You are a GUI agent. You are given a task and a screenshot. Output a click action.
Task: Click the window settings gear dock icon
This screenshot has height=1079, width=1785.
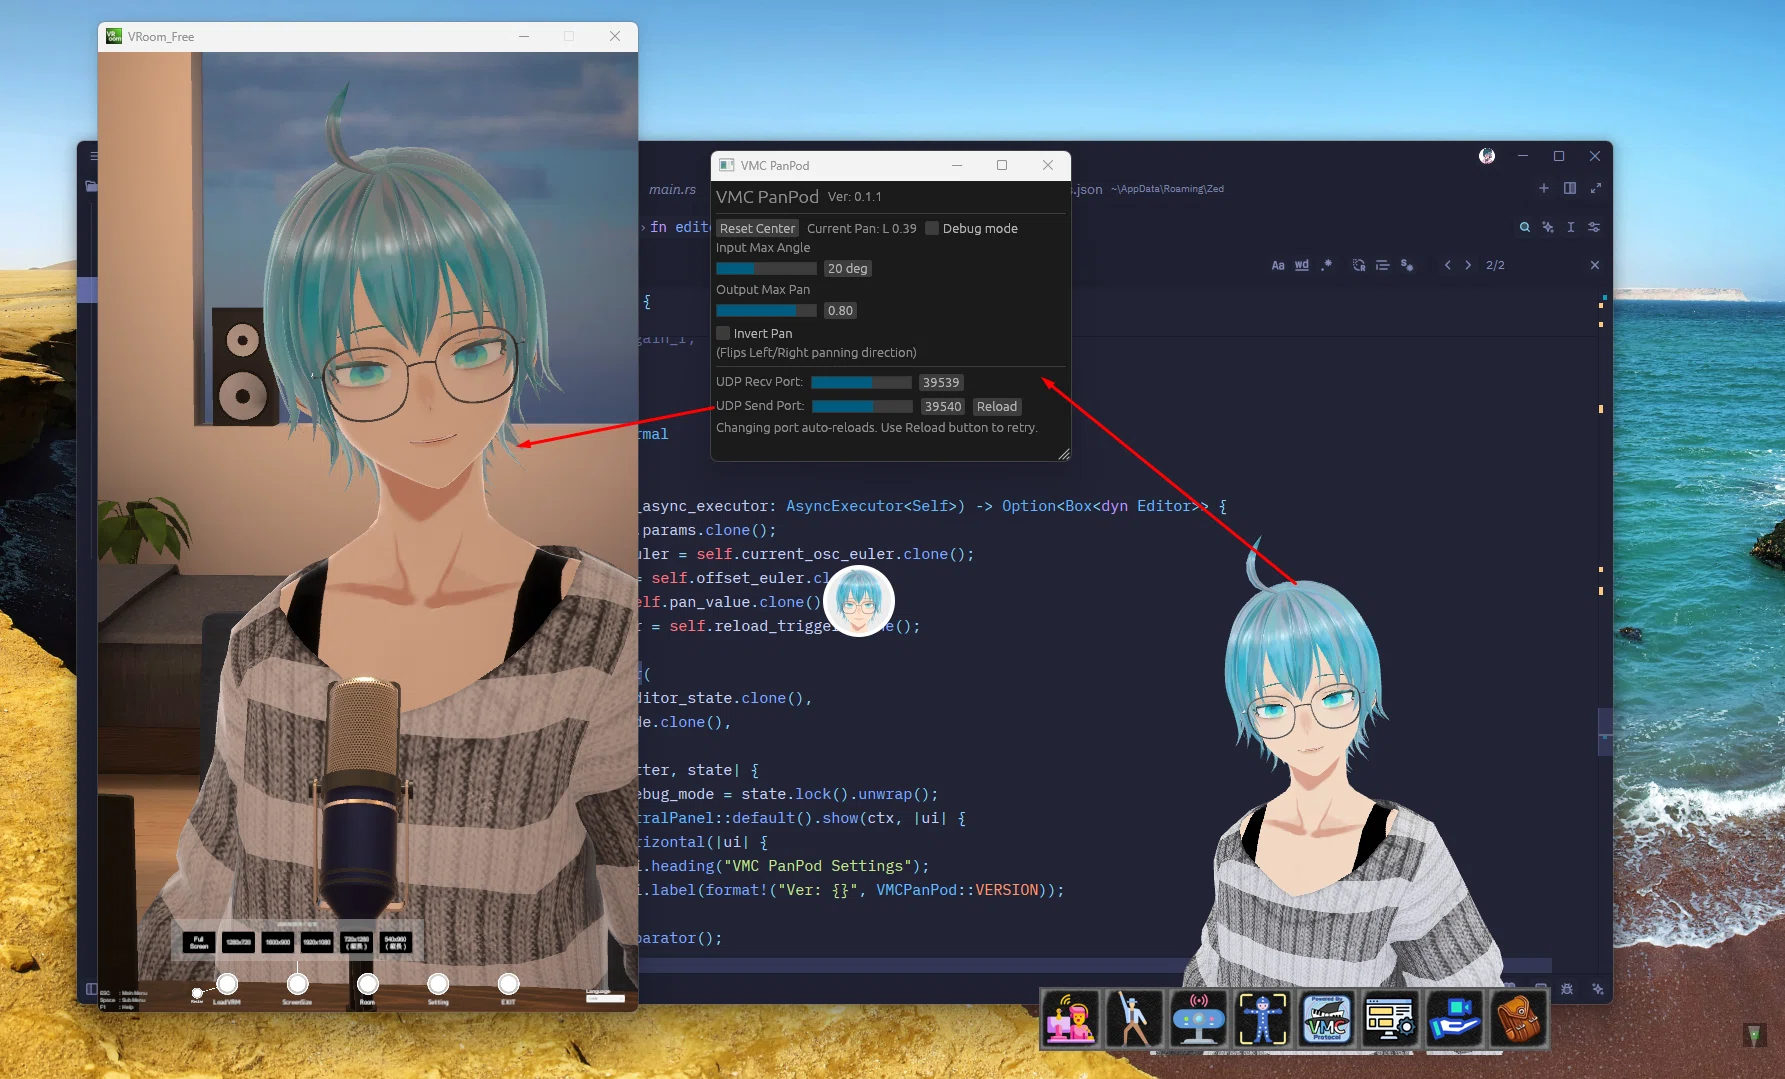point(1390,1019)
